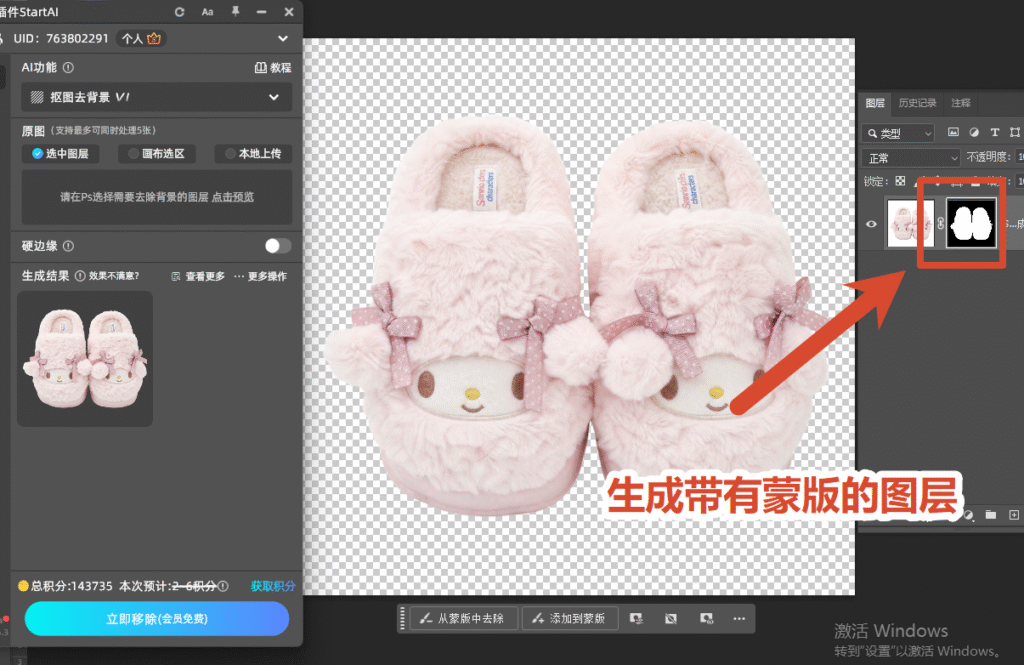Select the slippers layer thumbnail
Viewport: 1024px width, 665px height.
click(x=910, y=223)
